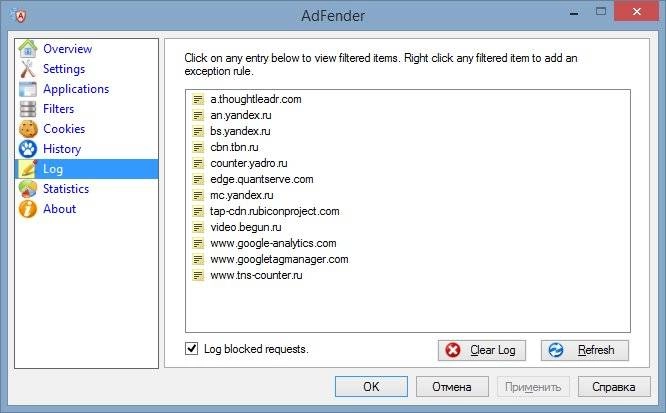This screenshot has height=413, width=666.
Task: Confirm with the OK button
Action: 371,387
